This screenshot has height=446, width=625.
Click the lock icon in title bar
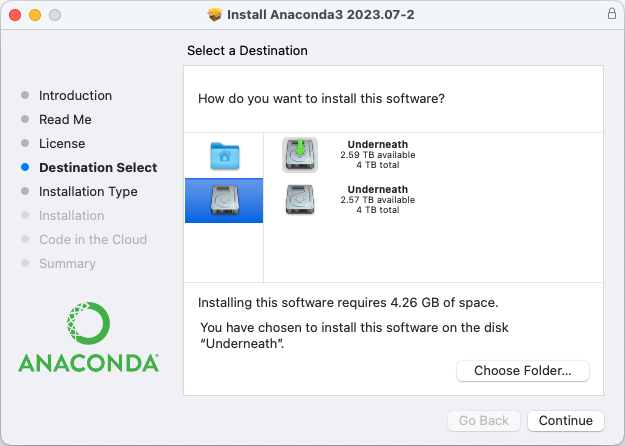[611, 15]
